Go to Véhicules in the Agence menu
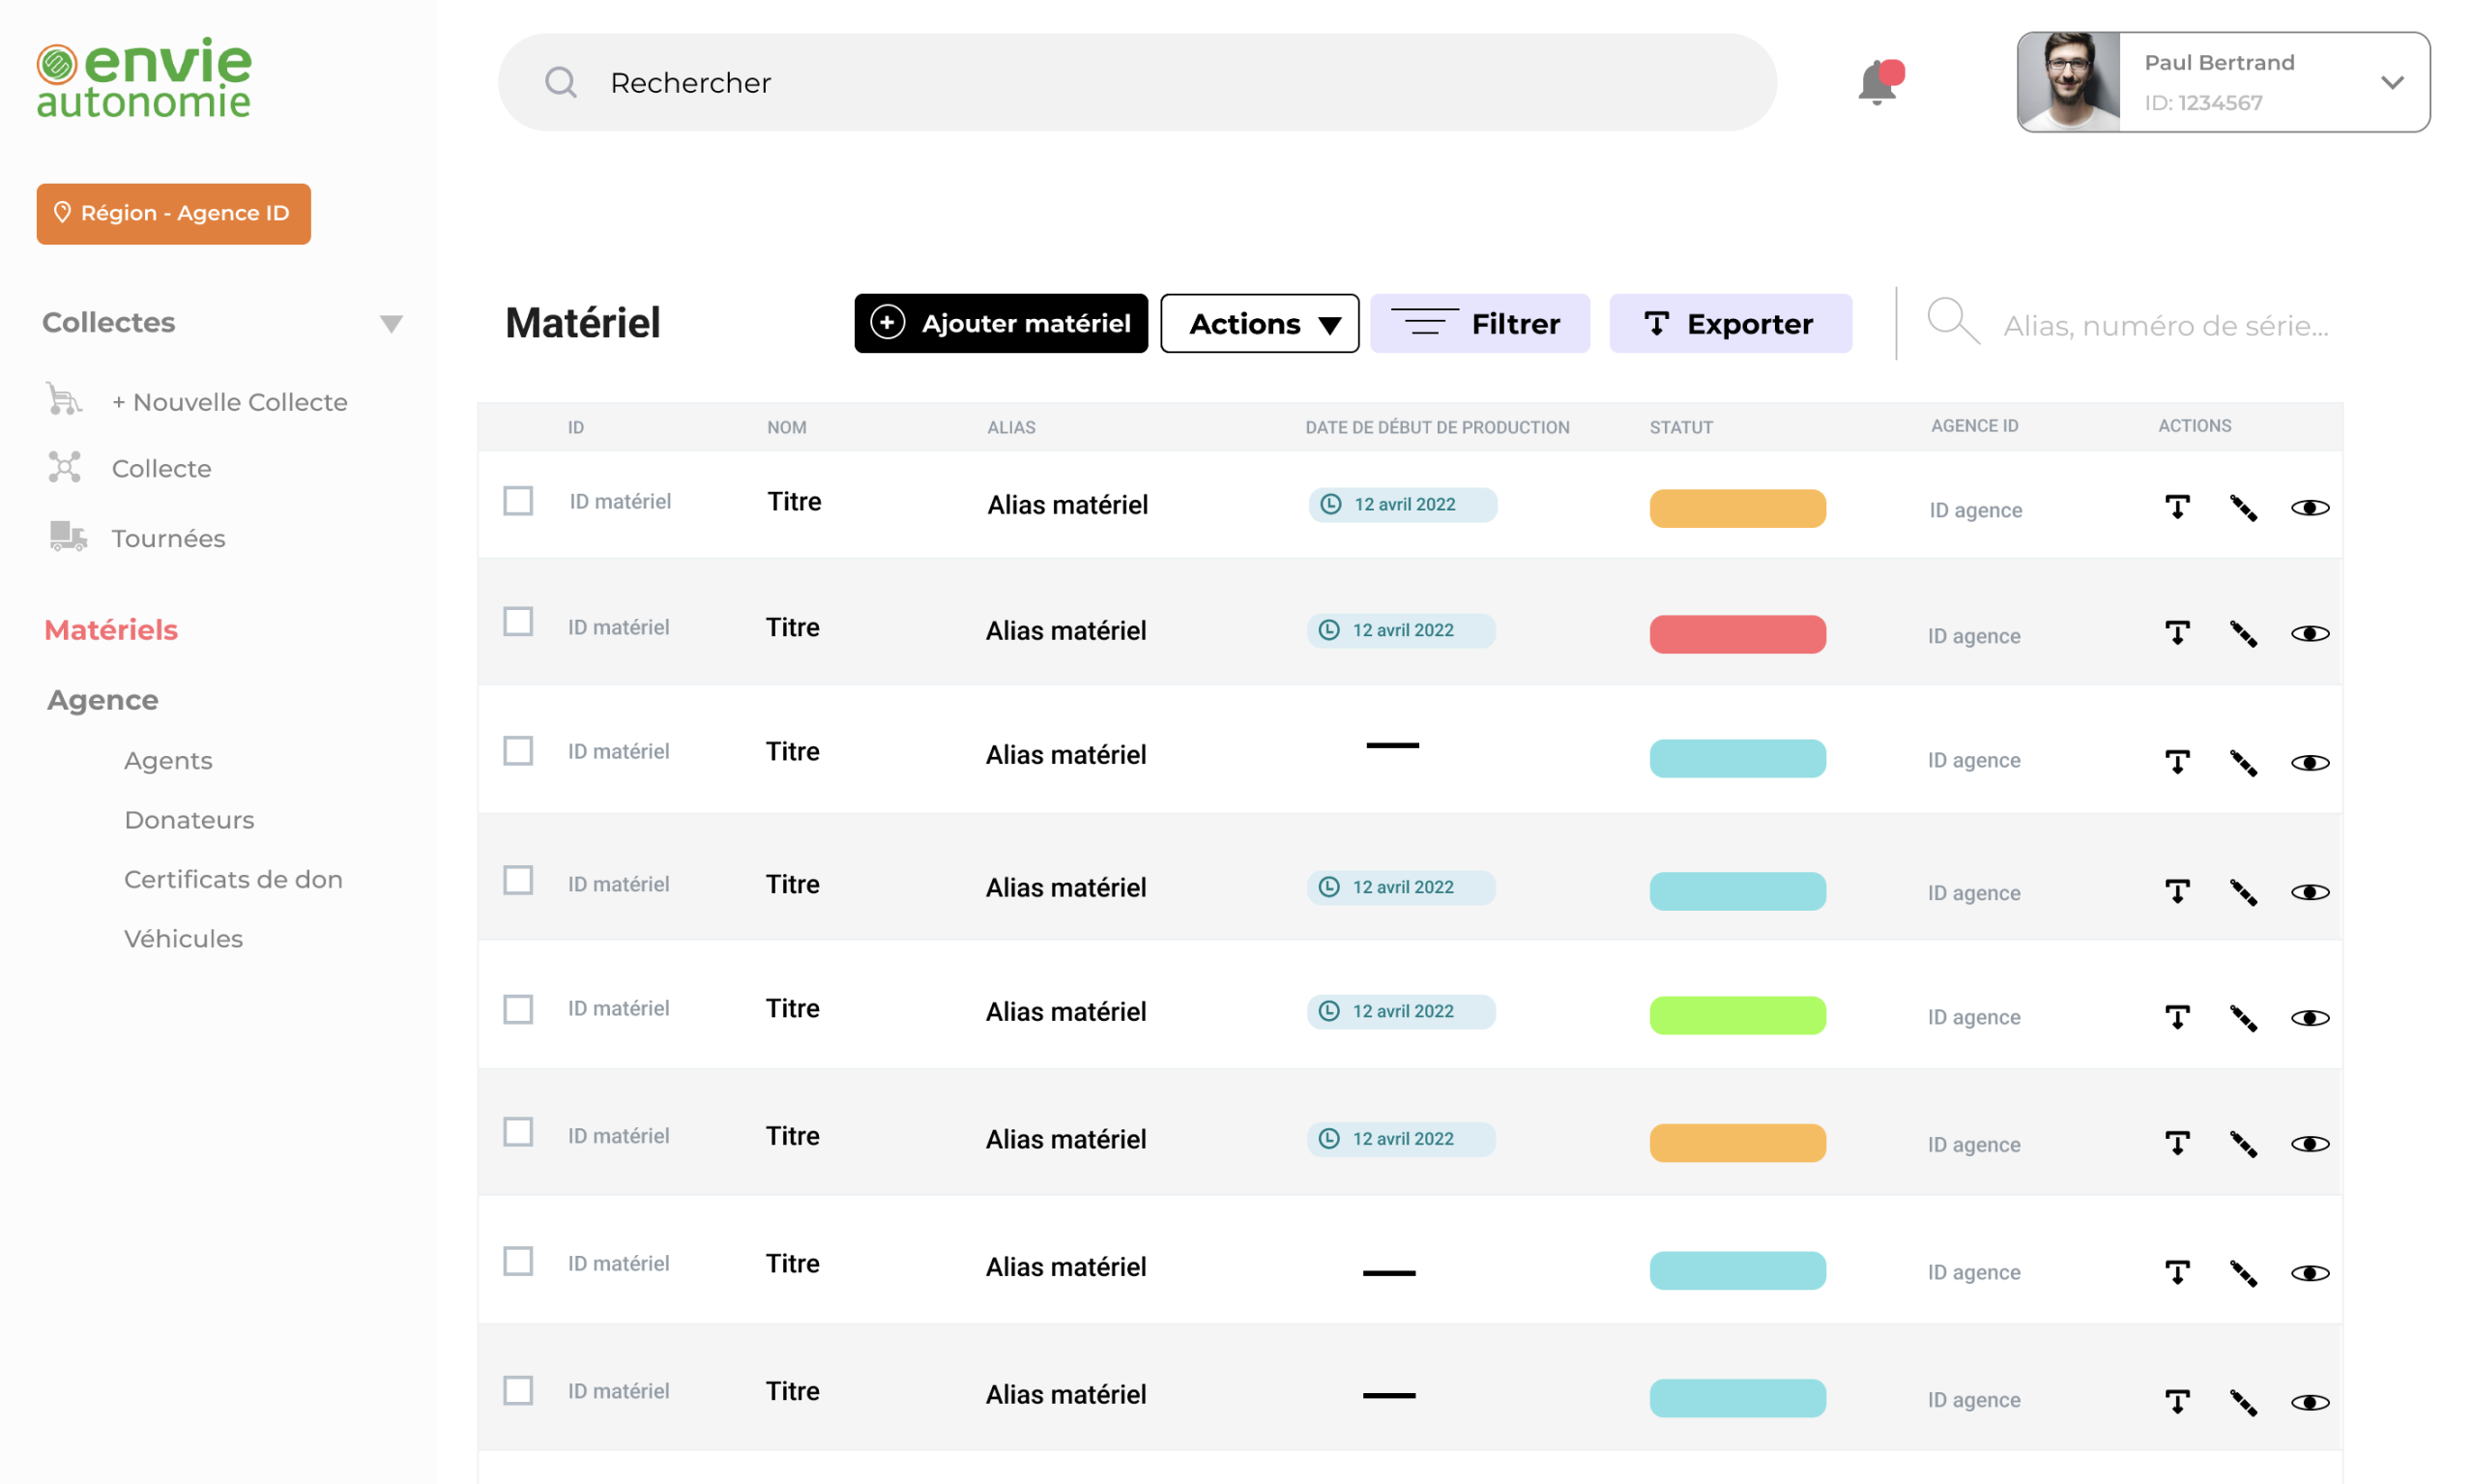2475x1484 pixels. point(183,939)
